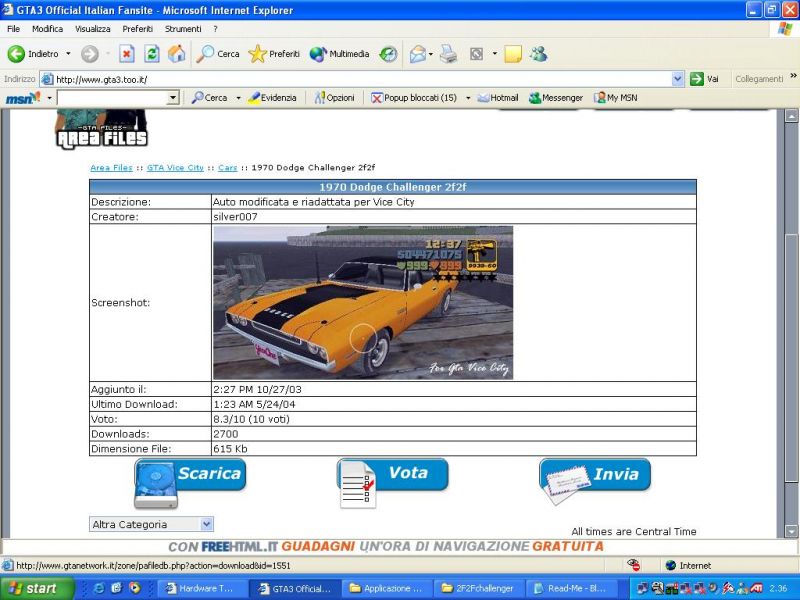Run the MSN toolbar Cerca search

[x=209, y=97]
